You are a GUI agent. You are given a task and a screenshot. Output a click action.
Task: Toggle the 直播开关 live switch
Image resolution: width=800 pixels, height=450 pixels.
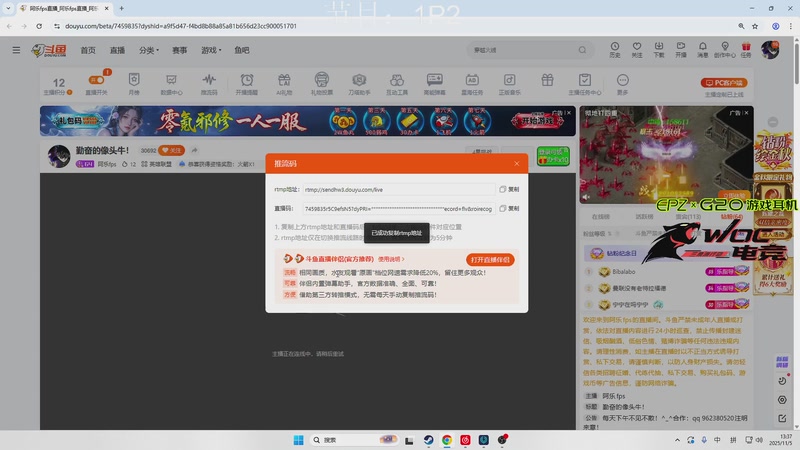[96, 84]
